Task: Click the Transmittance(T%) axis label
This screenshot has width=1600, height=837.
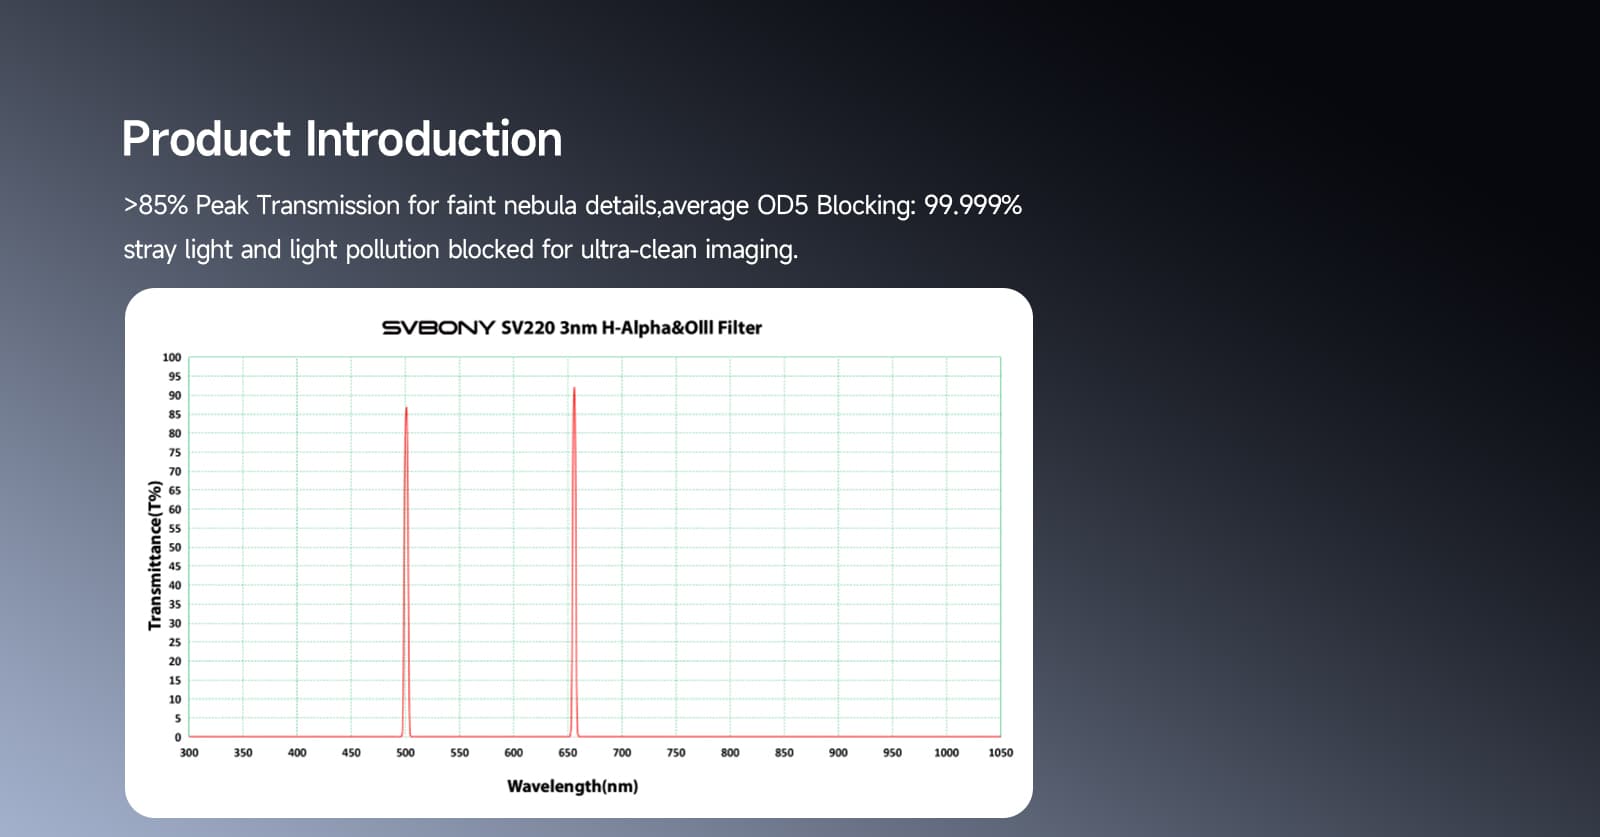Action: [x=155, y=556]
